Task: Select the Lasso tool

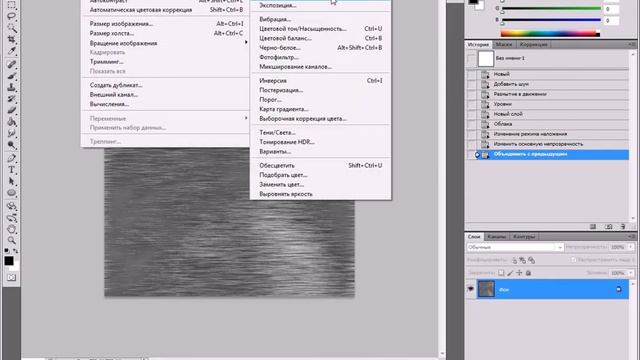Action: click(11, 16)
